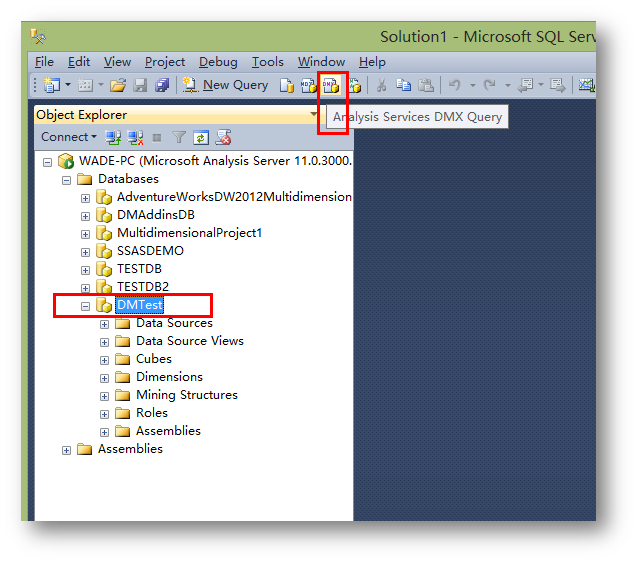The image size is (638, 563).
Task: Open the New Project dropdown arrow
Action: (x=68, y=85)
